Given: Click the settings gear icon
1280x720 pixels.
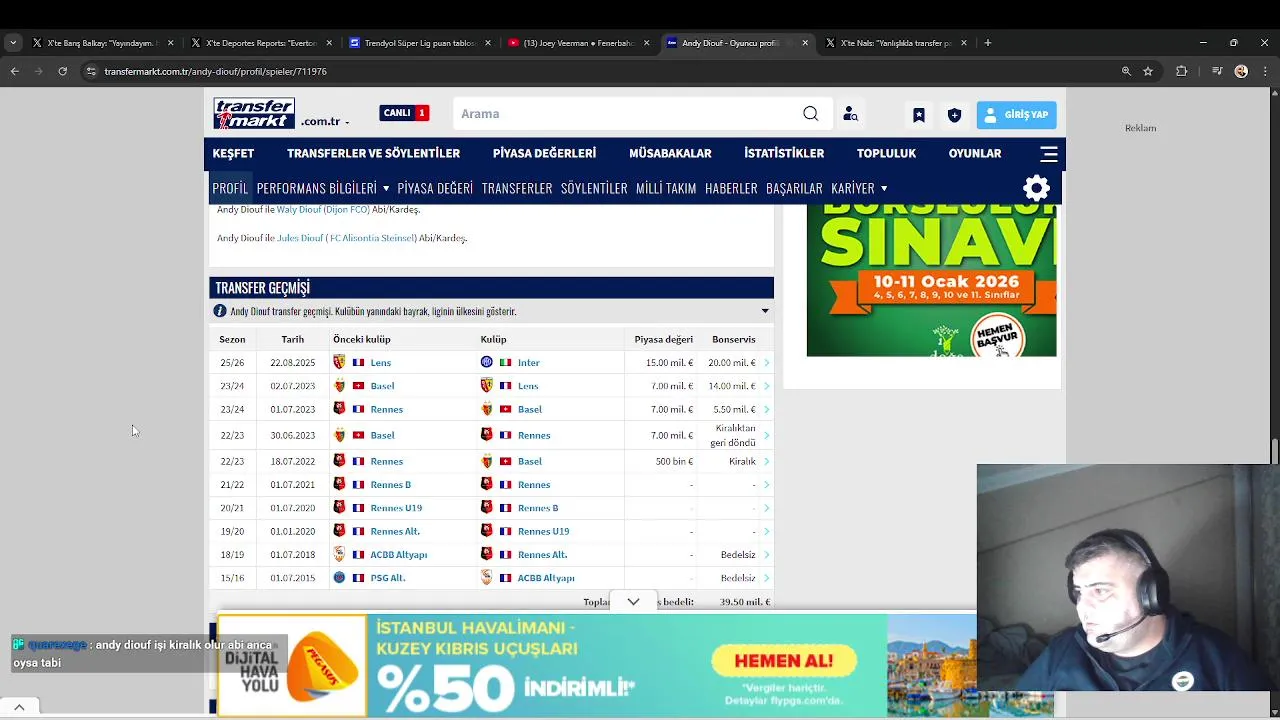Looking at the screenshot, I should point(1037,188).
